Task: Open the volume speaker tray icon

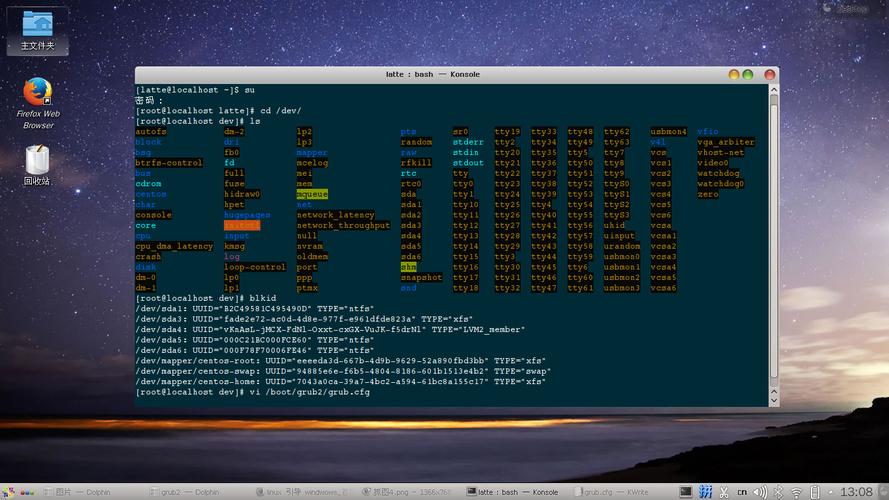Action: 760,492
